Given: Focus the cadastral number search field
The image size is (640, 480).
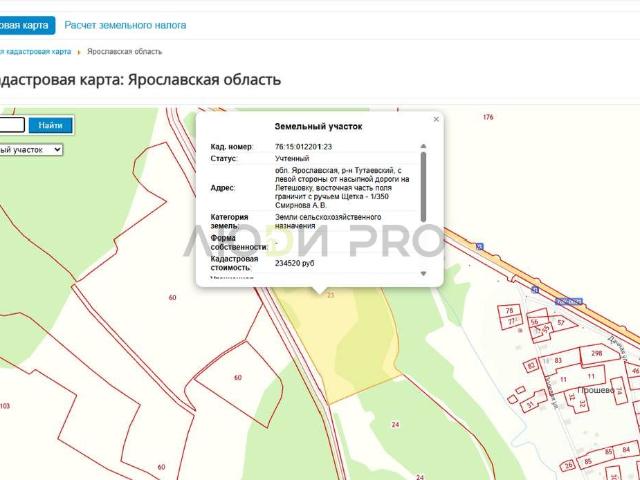Looking at the screenshot, I should click(x=12, y=125).
